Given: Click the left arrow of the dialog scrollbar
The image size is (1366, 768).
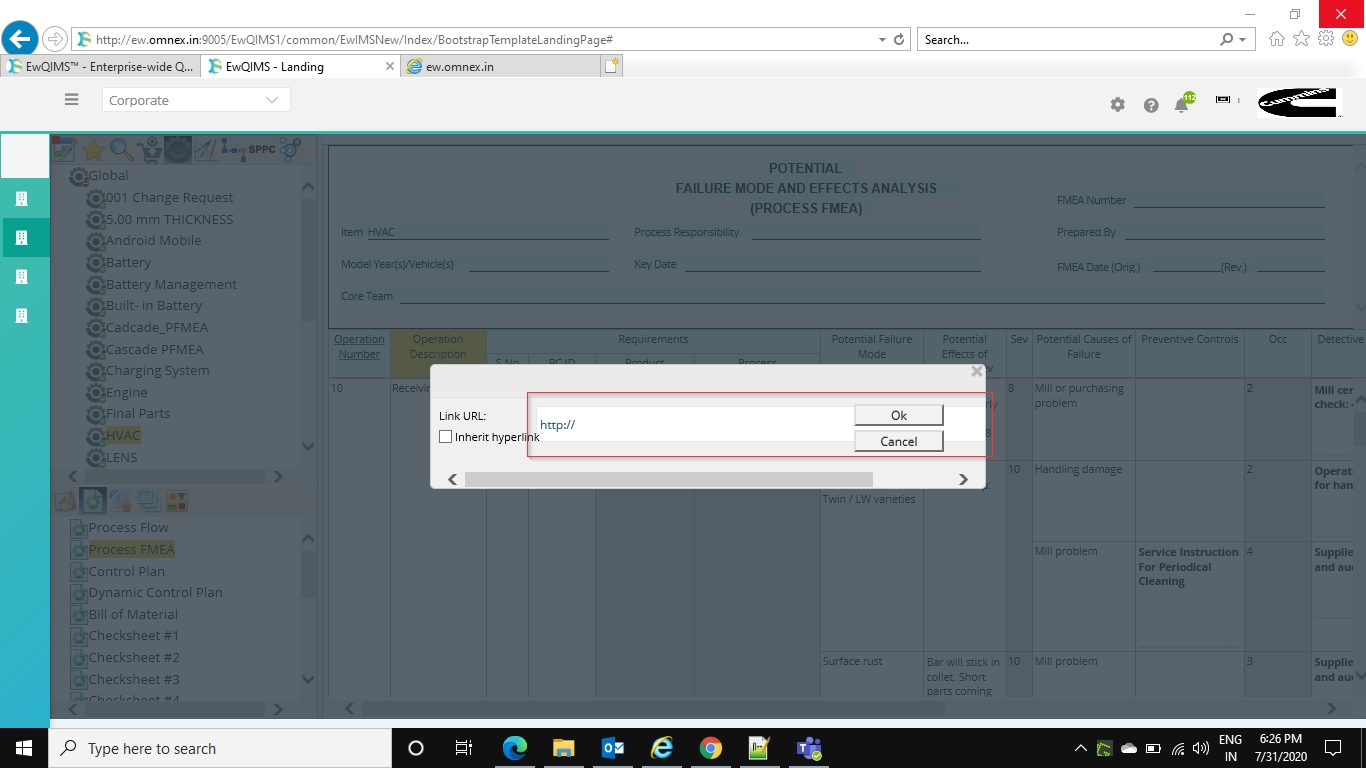Looking at the screenshot, I should click(453, 480).
